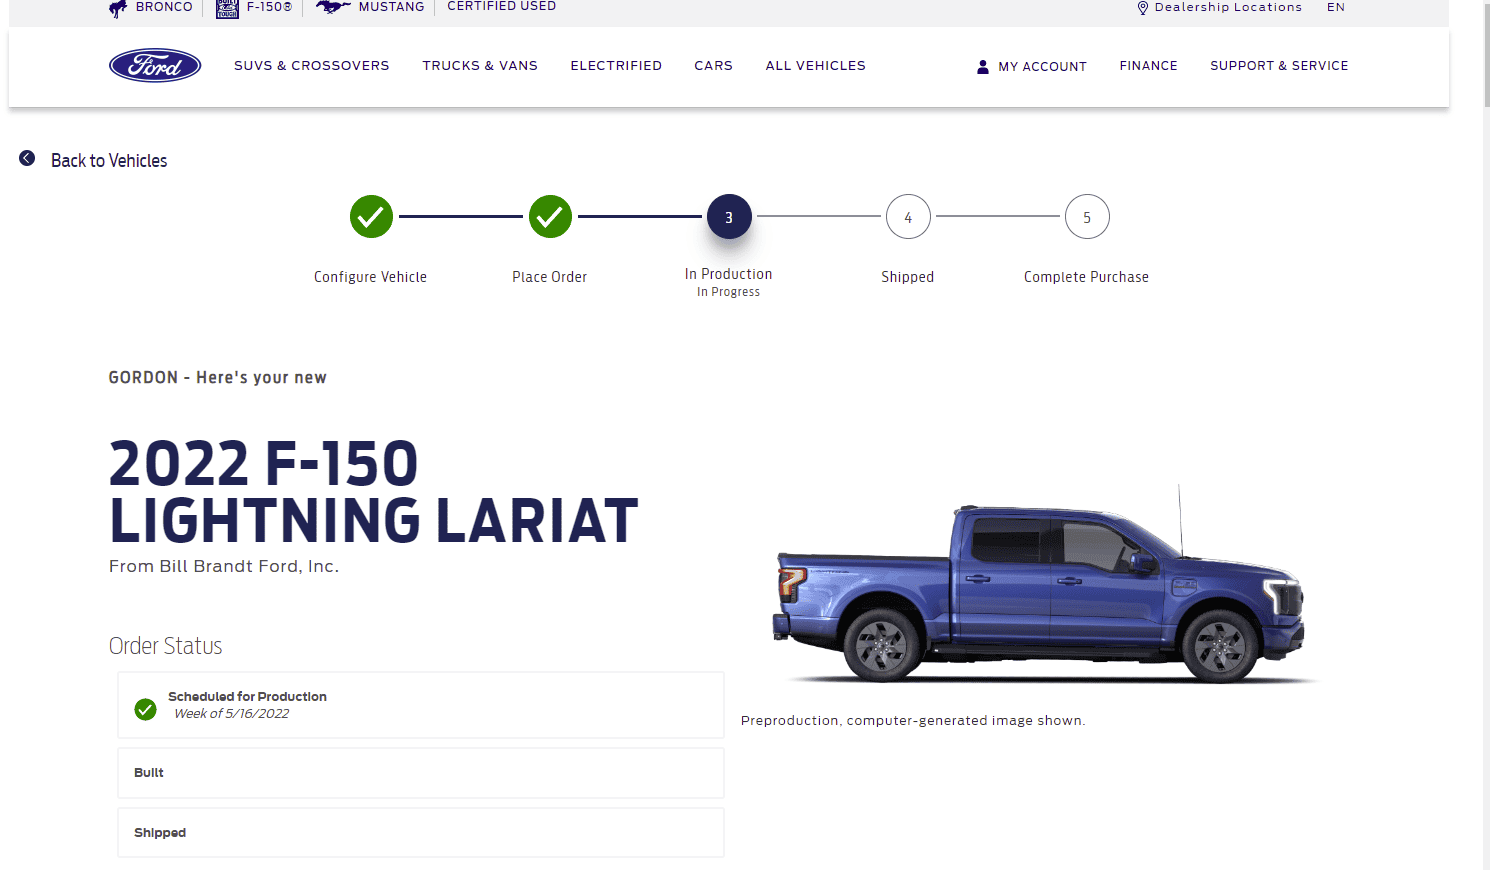Click the back arrow beside Back to Vehicles
Screen dimensions: 1490x870
27,157
